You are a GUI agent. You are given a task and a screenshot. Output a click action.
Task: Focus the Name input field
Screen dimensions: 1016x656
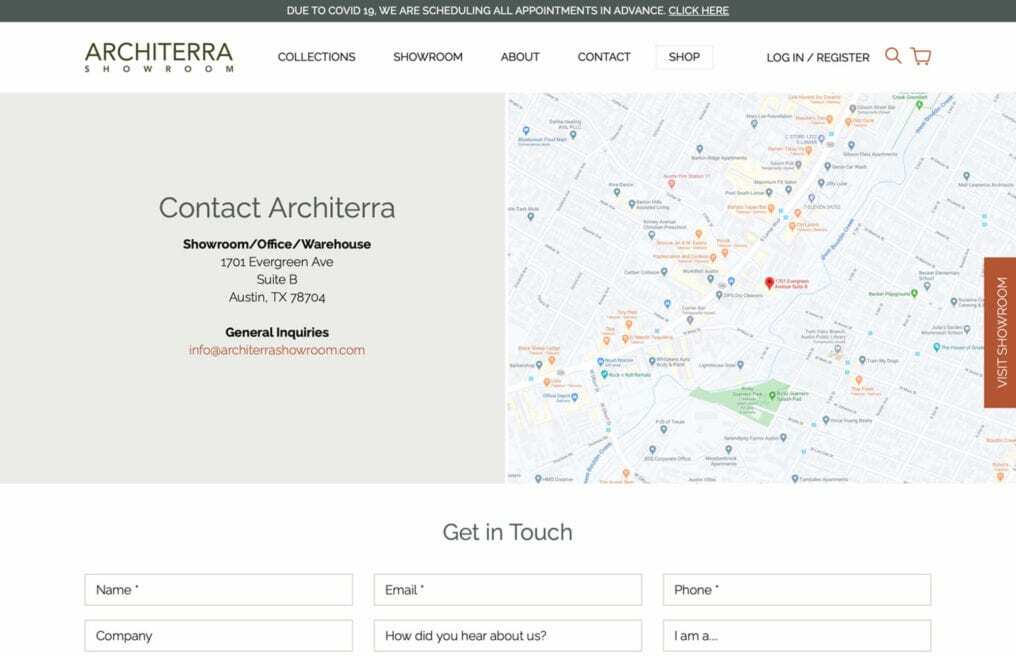(218, 590)
